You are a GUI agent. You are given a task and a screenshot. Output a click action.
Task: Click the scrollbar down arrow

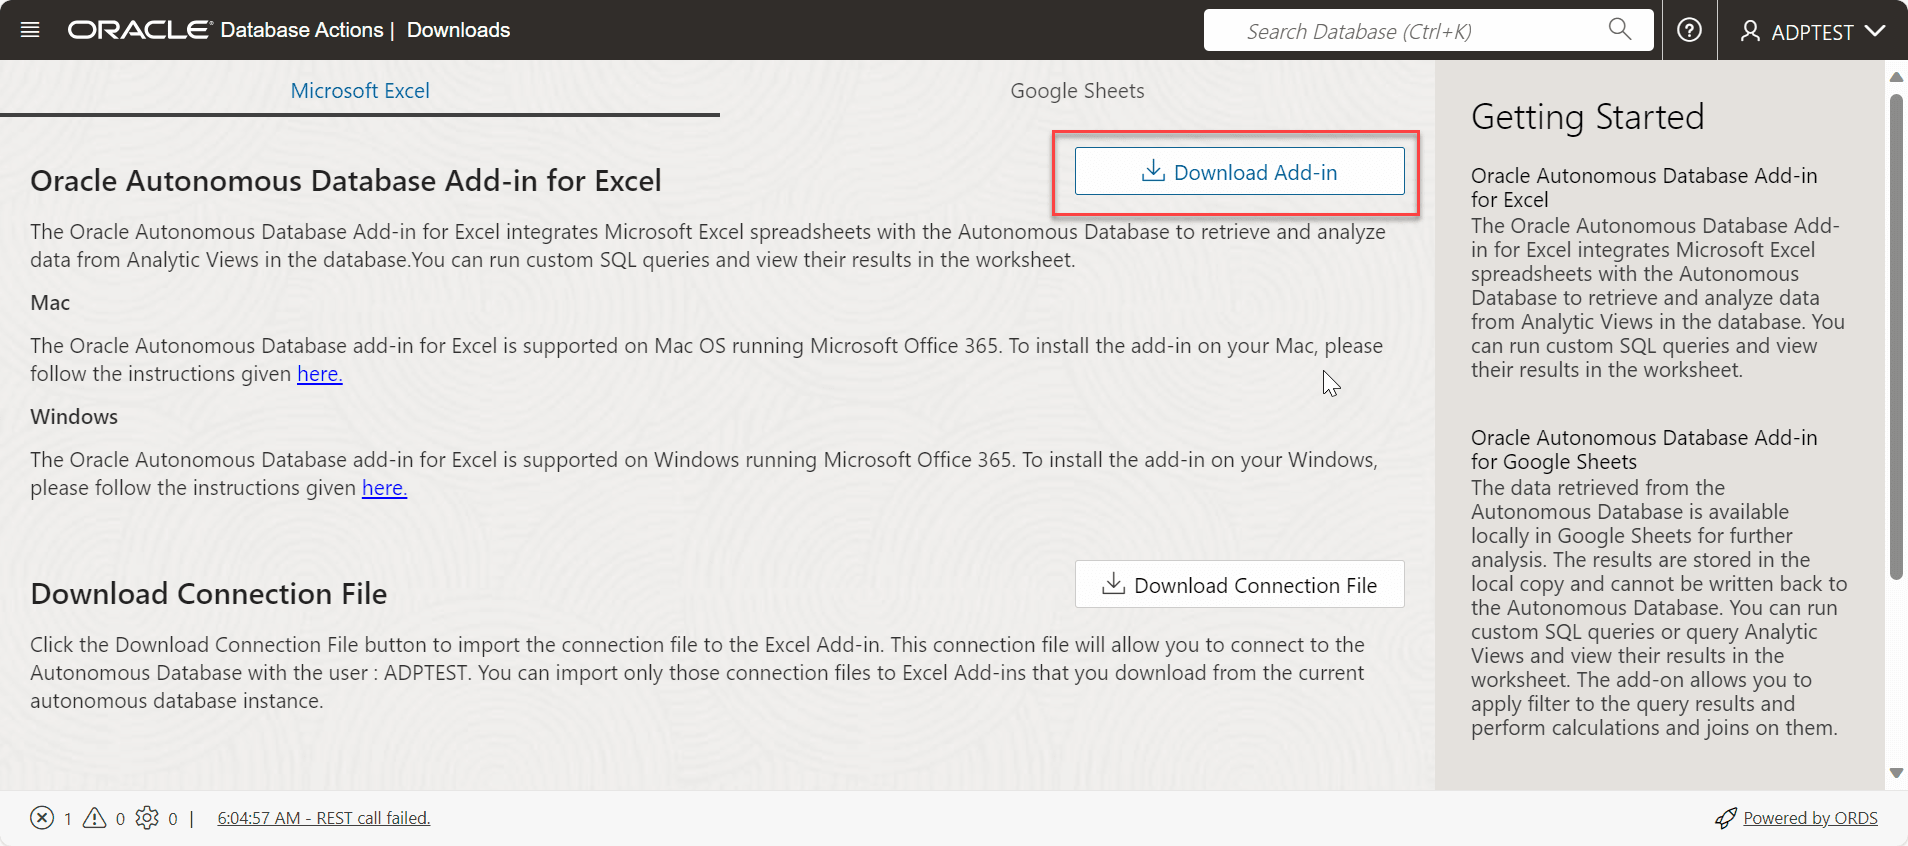(1896, 773)
